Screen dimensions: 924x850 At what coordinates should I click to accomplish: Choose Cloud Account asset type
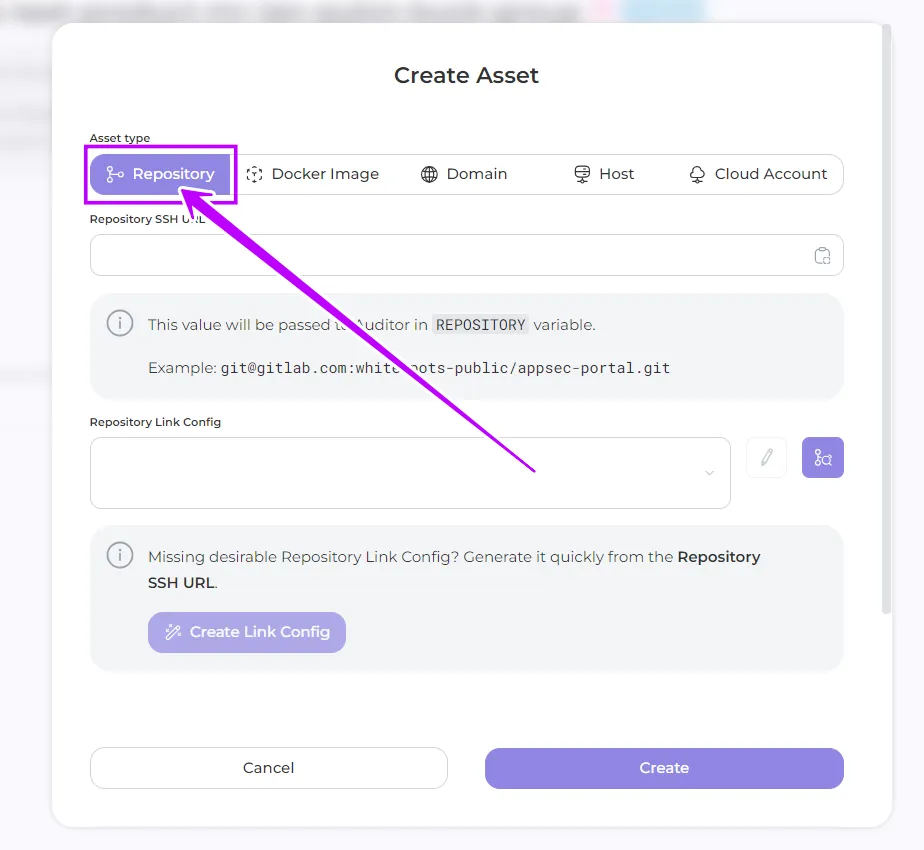(758, 174)
